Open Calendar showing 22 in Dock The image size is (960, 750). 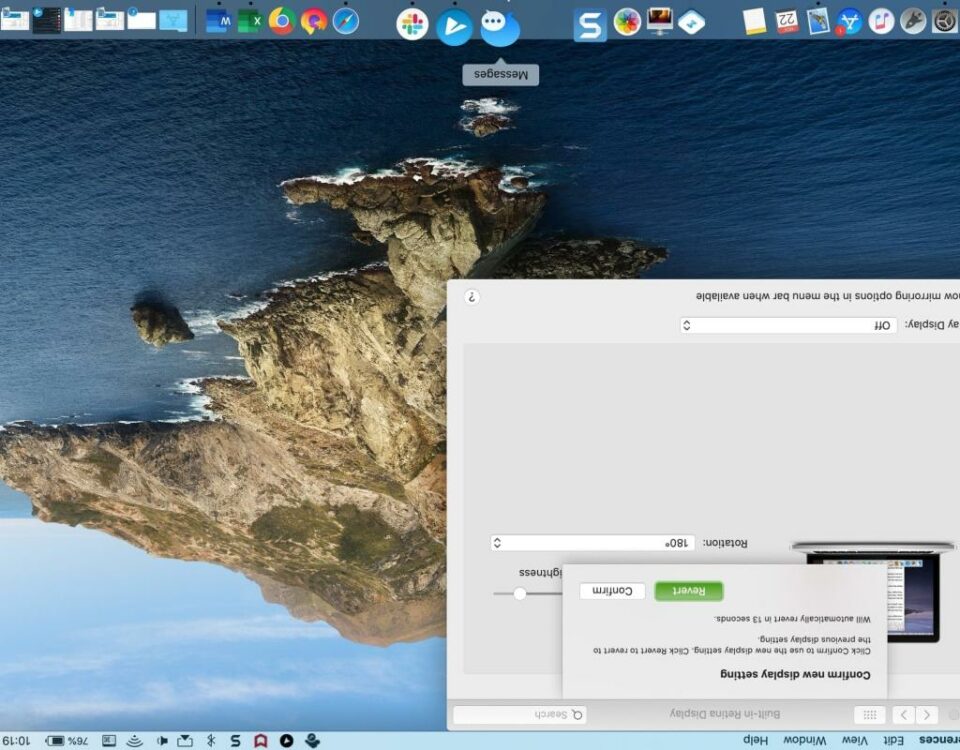coord(786,21)
